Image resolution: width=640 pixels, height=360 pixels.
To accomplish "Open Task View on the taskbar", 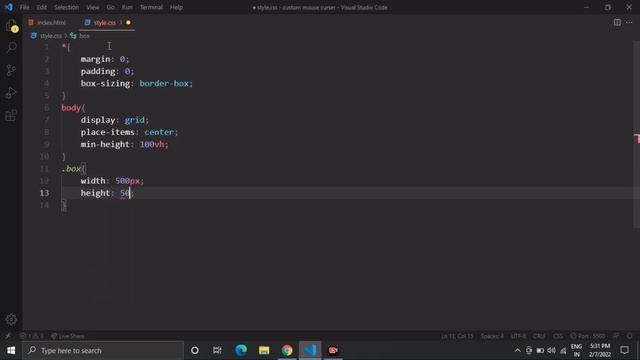I will tap(217, 350).
